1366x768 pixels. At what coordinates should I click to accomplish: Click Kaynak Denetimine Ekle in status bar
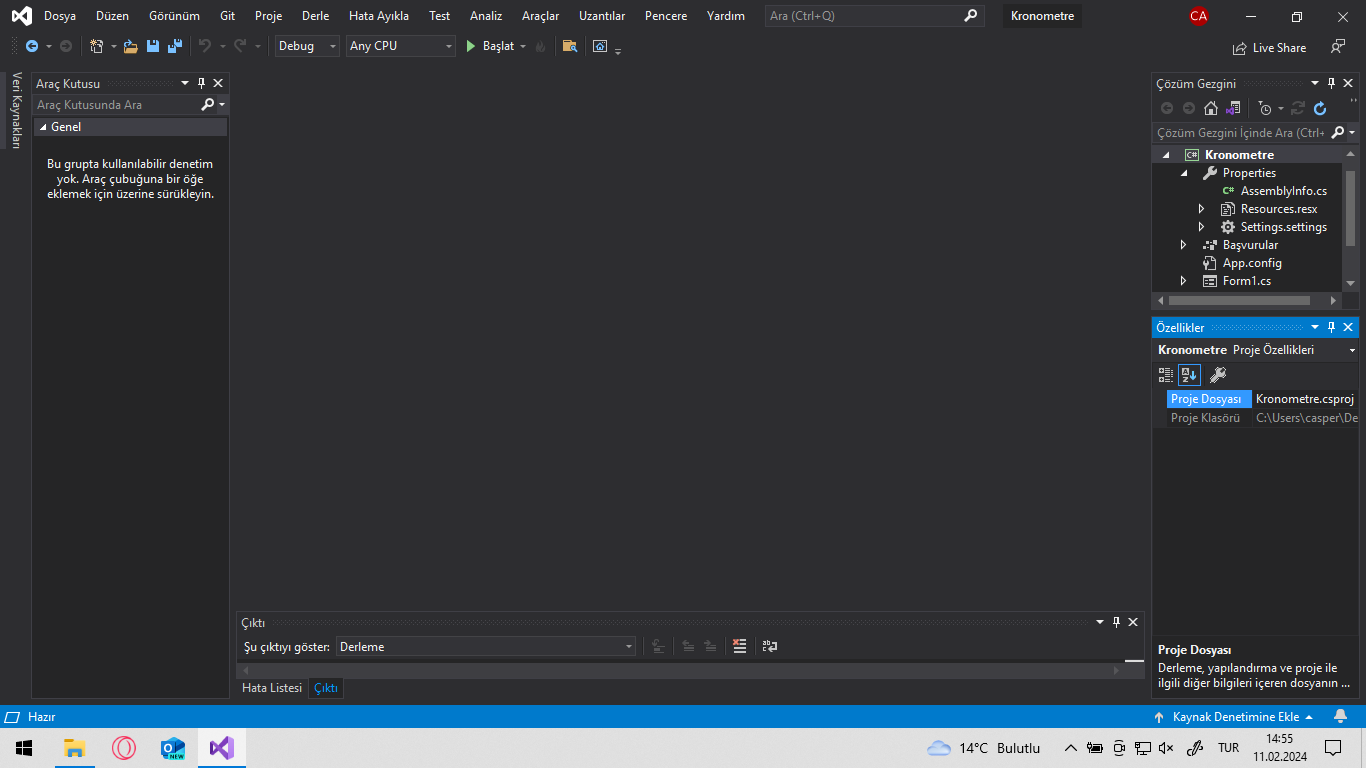(x=1234, y=717)
